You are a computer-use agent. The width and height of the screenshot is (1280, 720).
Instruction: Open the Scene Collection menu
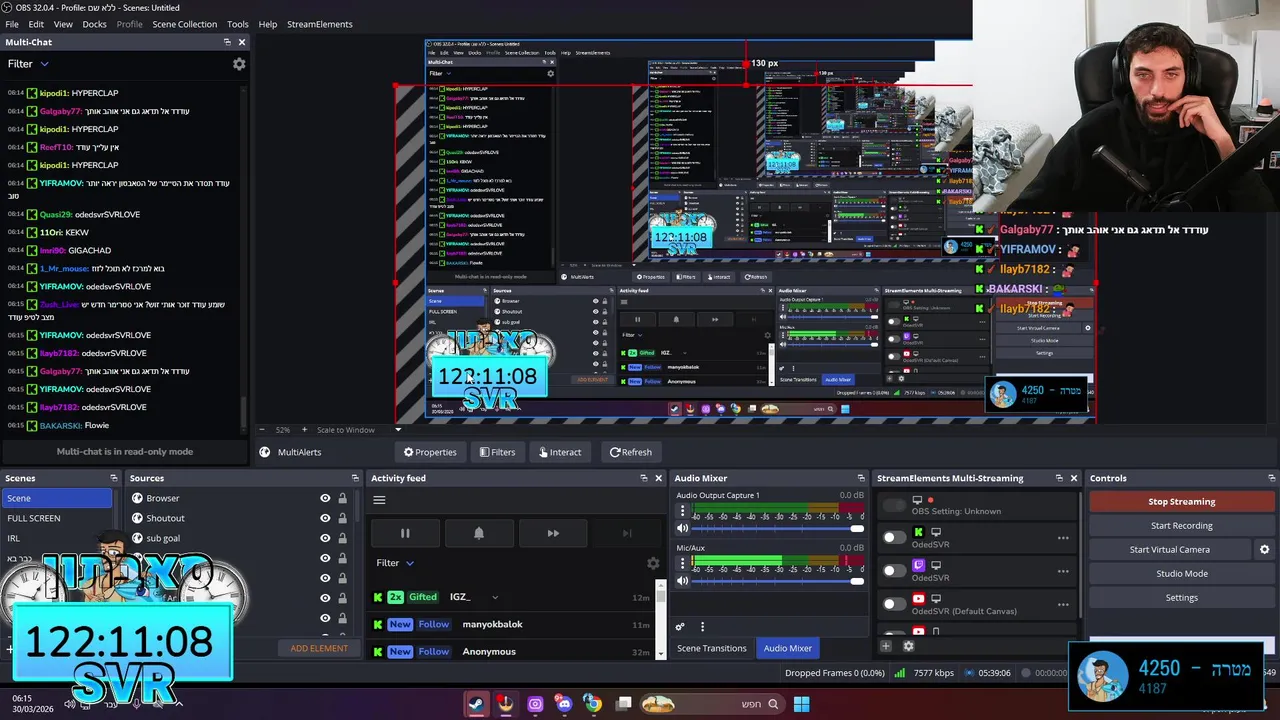(x=184, y=24)
